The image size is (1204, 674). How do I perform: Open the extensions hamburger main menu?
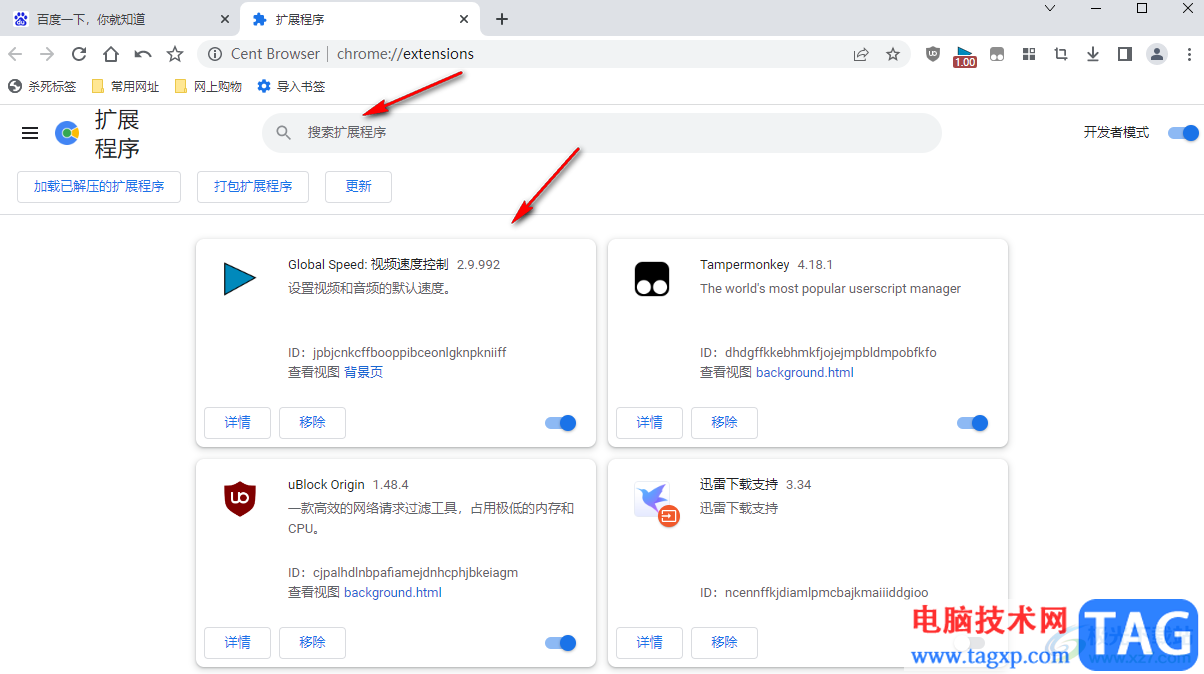30,133
